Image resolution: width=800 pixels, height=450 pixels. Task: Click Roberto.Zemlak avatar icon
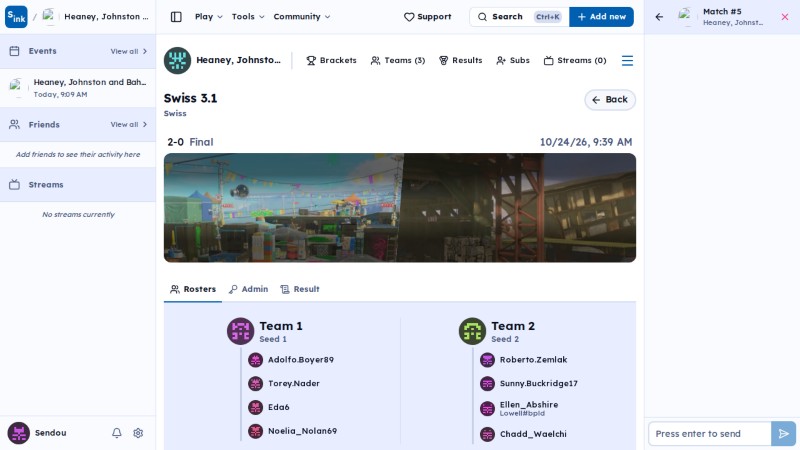click(487, 360)
